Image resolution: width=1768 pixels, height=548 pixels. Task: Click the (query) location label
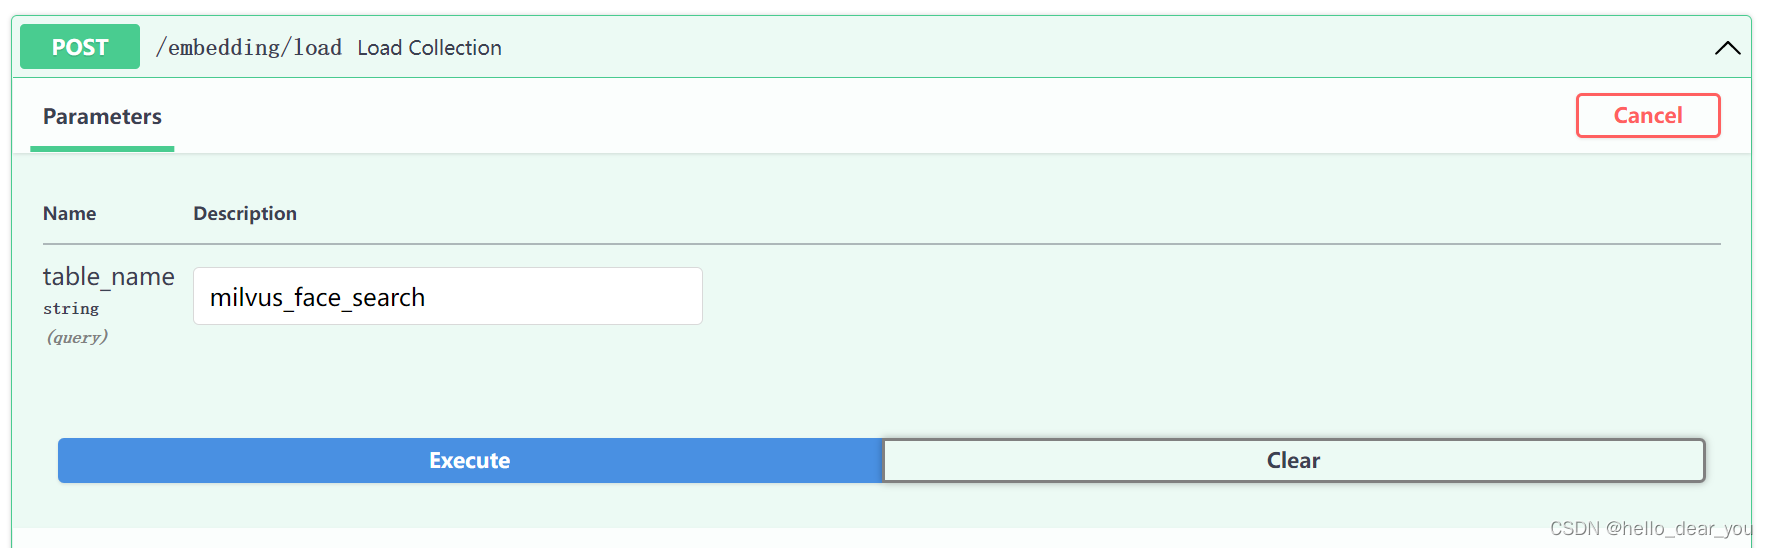click(x=77, y=337)
